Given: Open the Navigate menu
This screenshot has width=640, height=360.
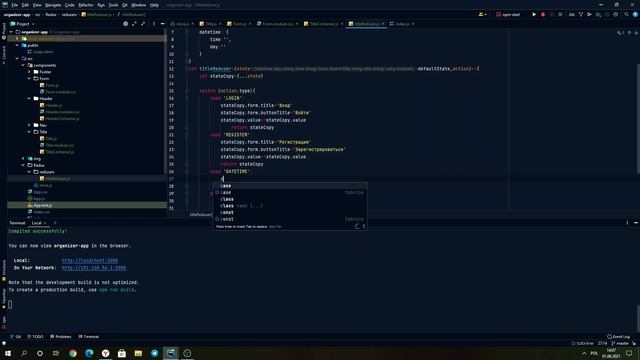Looking at the screenshot, I should point(53,5).
